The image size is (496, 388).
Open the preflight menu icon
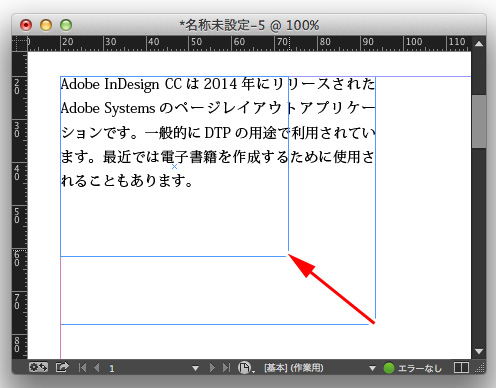click(246, 368)
